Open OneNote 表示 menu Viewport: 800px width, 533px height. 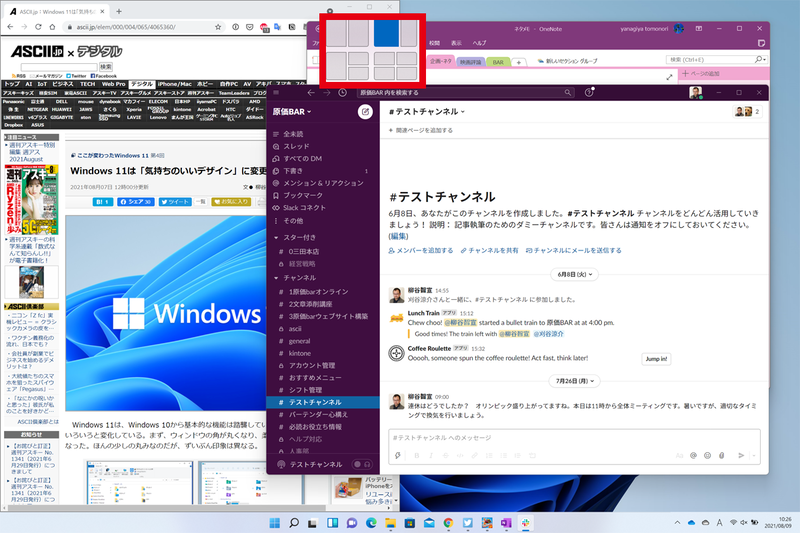click(x=456, y=43)
